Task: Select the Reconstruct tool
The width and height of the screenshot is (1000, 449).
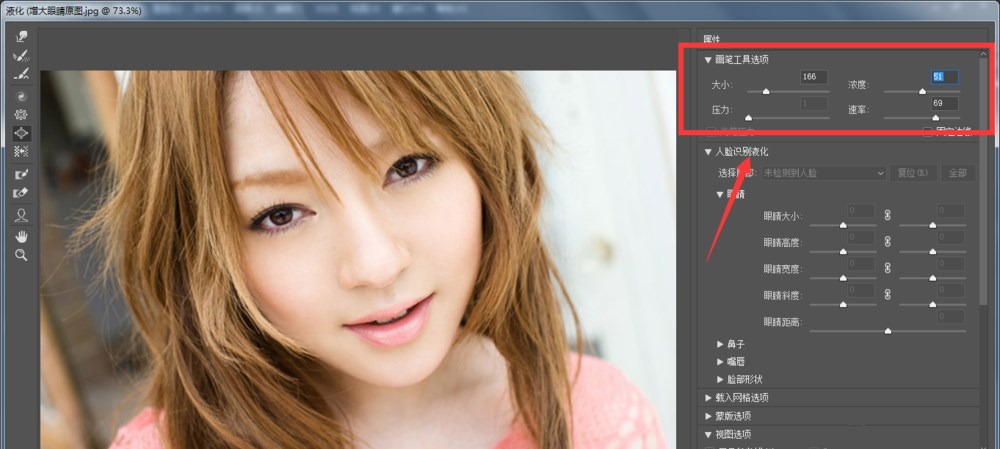Action: 21,55
